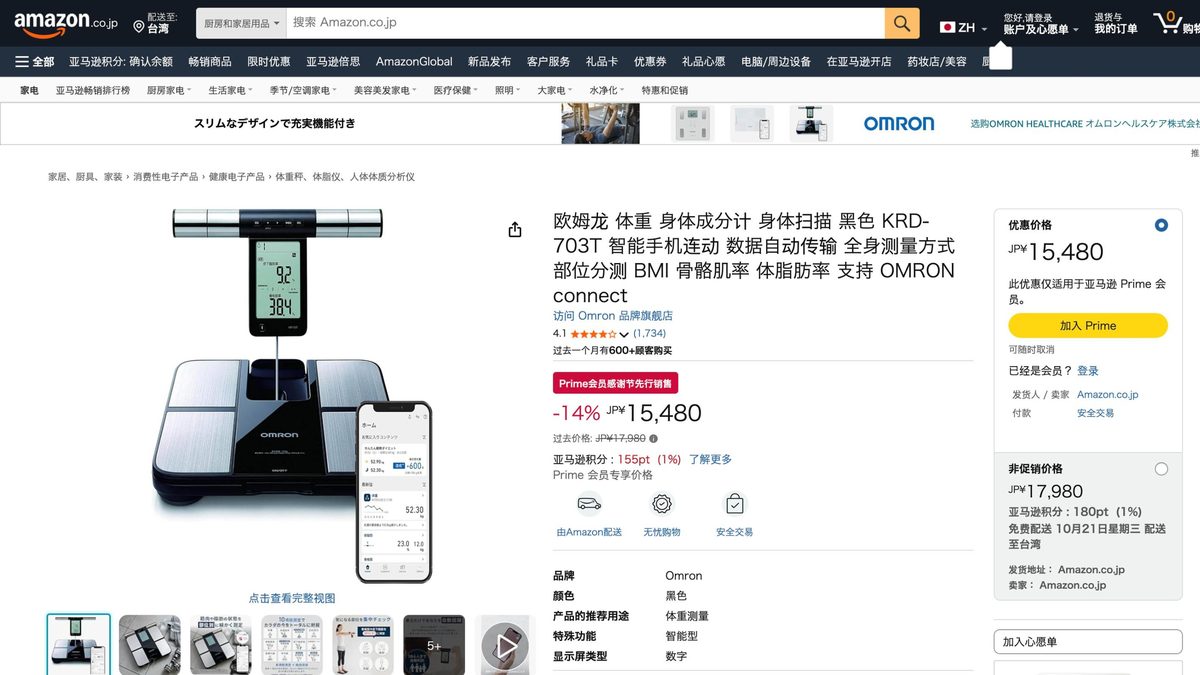
Task: Open the 5+ more images thumbnail
Action: click(434, 645)
